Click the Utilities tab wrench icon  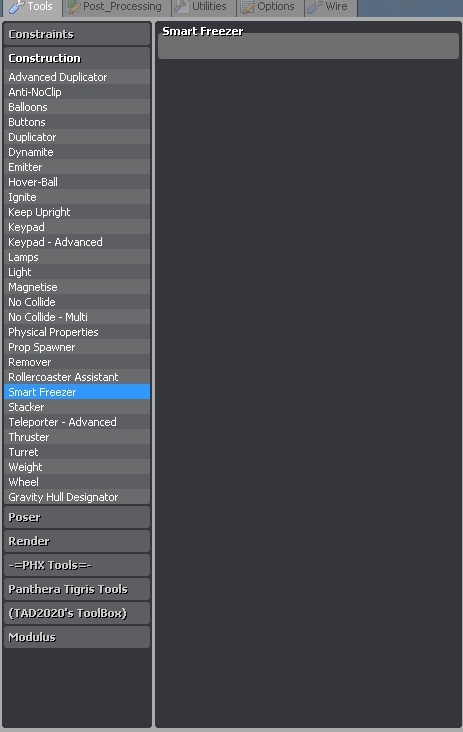tap(182, 7)
